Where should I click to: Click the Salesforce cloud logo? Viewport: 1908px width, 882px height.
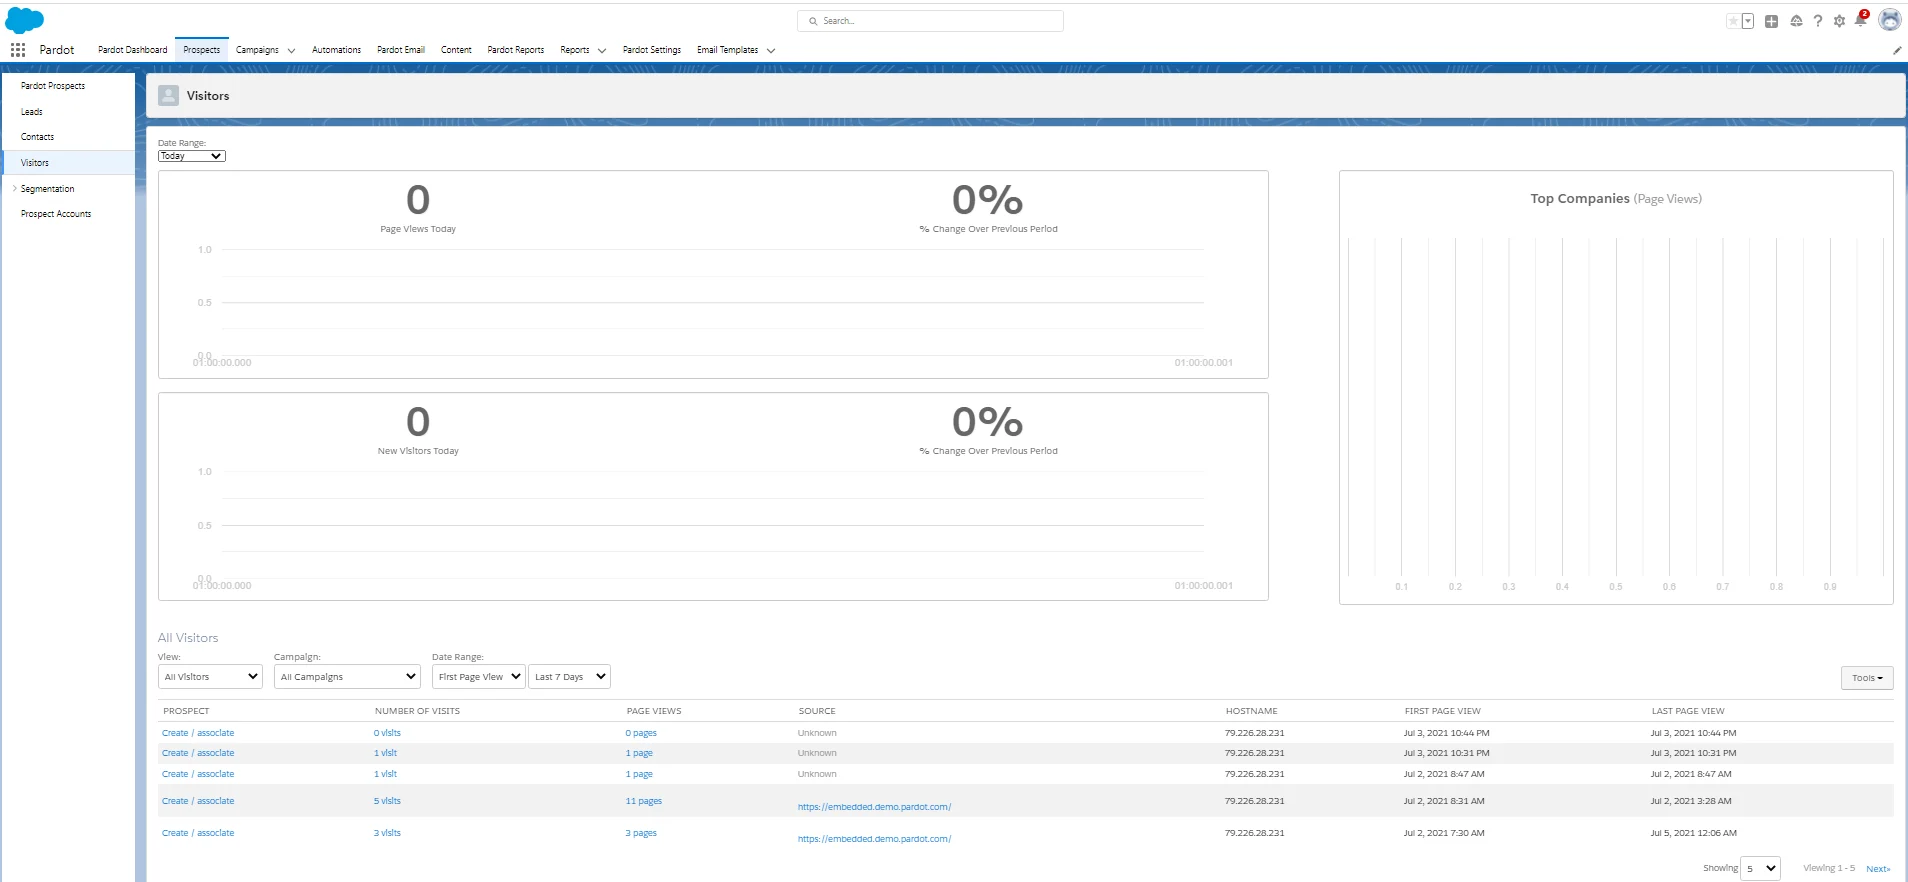tap(25, 20)
